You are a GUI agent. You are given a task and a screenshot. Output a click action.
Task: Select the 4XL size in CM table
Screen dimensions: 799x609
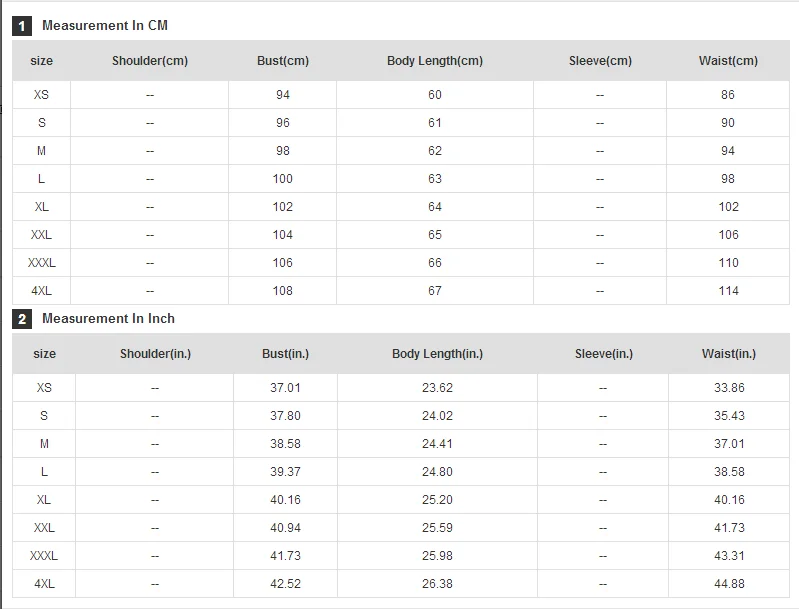tap(41, 291)
